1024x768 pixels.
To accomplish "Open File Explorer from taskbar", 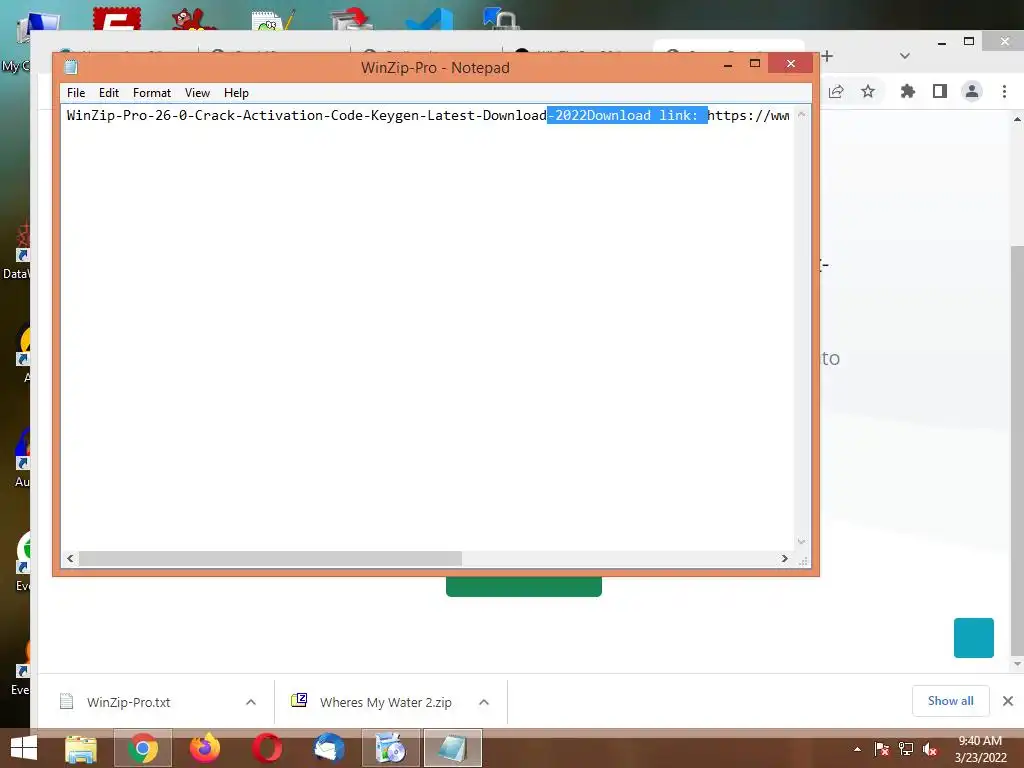I will pyautogui.click(x=81, y=748).
